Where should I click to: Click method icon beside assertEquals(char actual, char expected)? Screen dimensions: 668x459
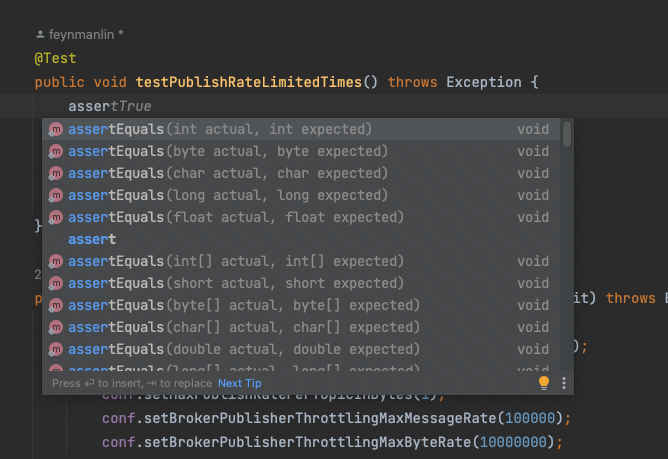(x=55, y=173)
